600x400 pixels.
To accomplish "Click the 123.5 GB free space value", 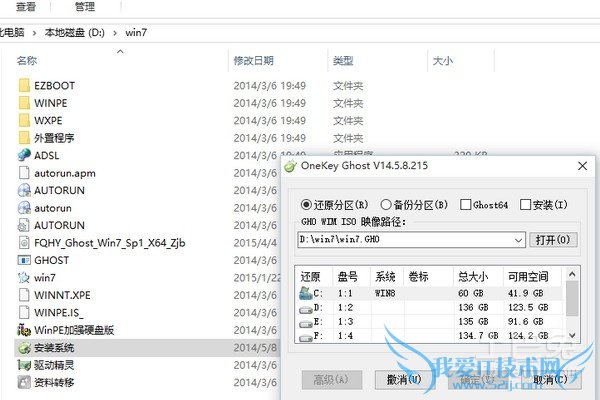I will (x=528, y=308).
